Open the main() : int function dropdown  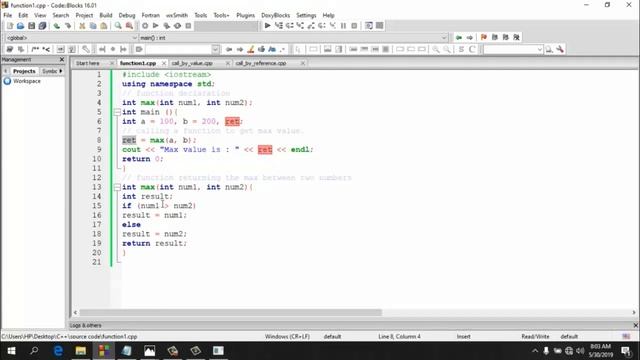click(x=293, y=38)
